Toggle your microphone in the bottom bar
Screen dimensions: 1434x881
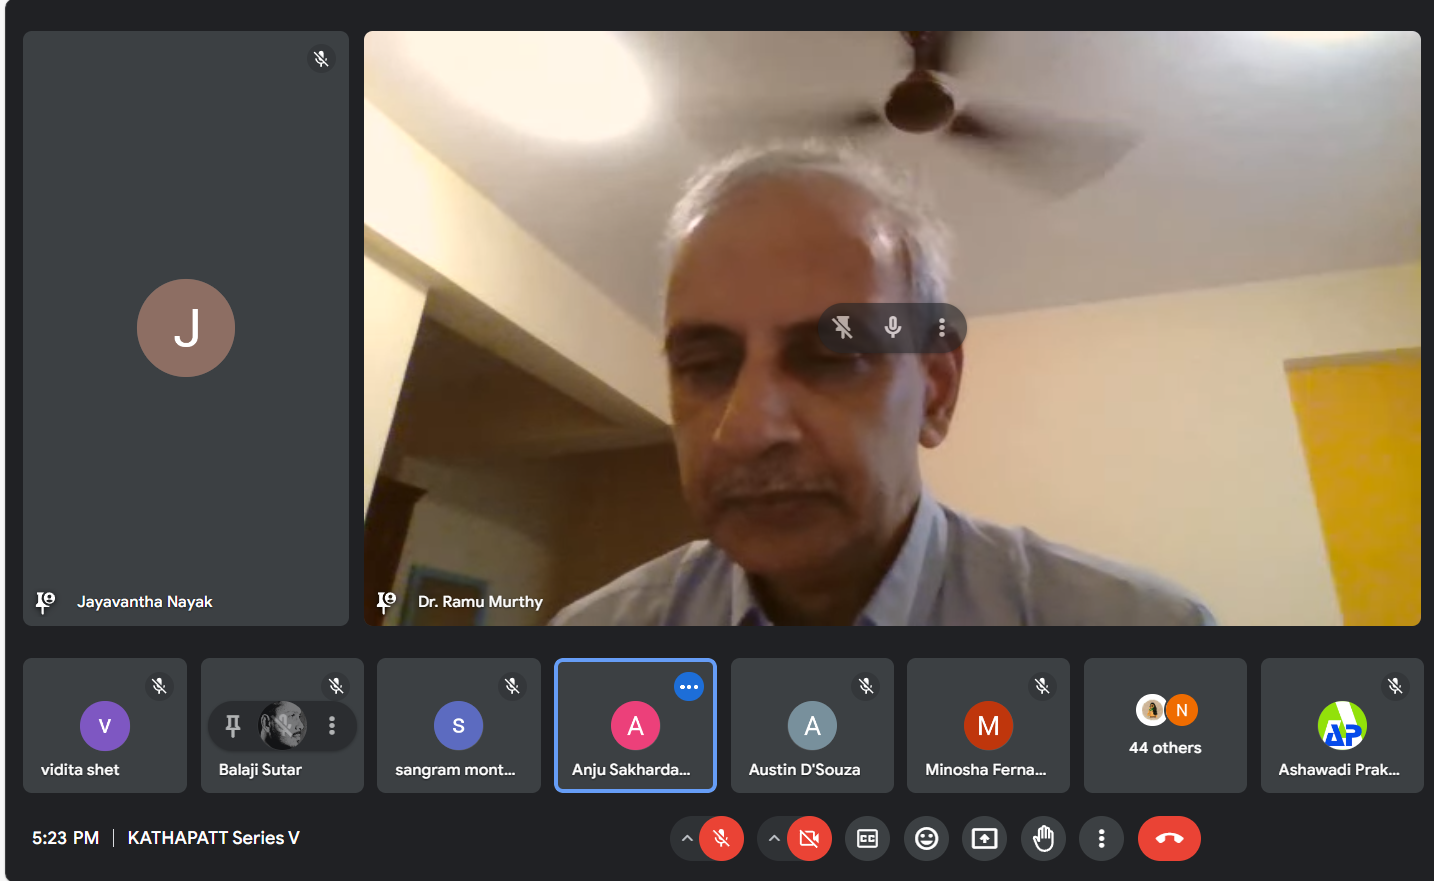coord(721,839)
